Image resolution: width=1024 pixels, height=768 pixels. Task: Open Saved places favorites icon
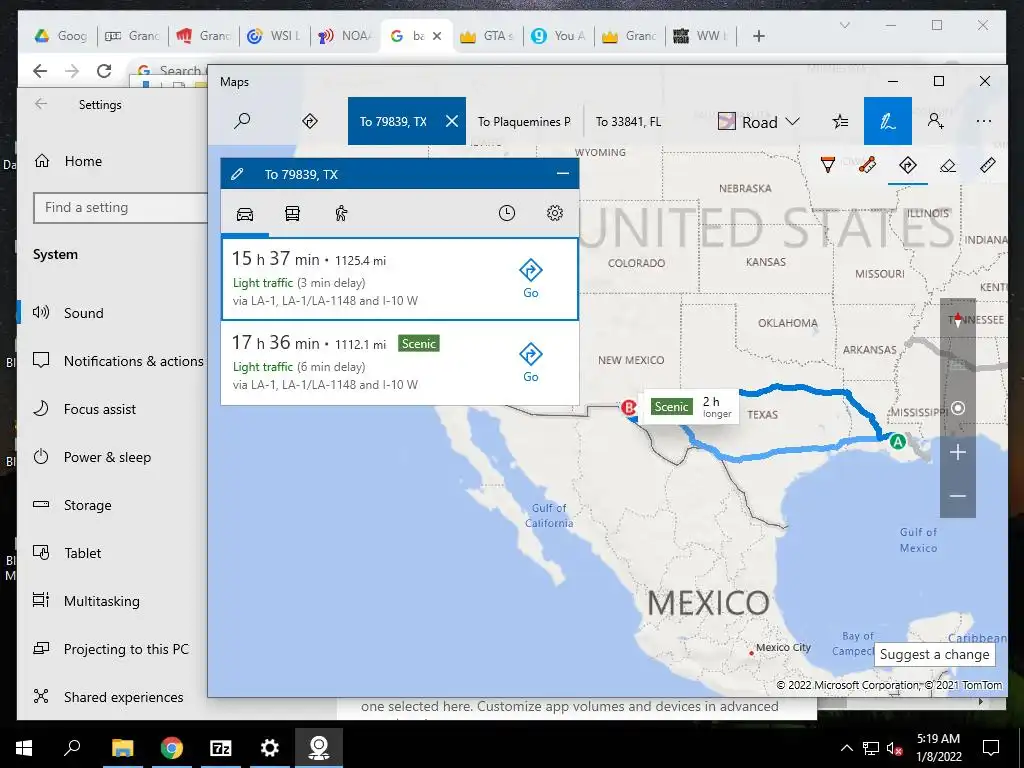tap(840, 121)
